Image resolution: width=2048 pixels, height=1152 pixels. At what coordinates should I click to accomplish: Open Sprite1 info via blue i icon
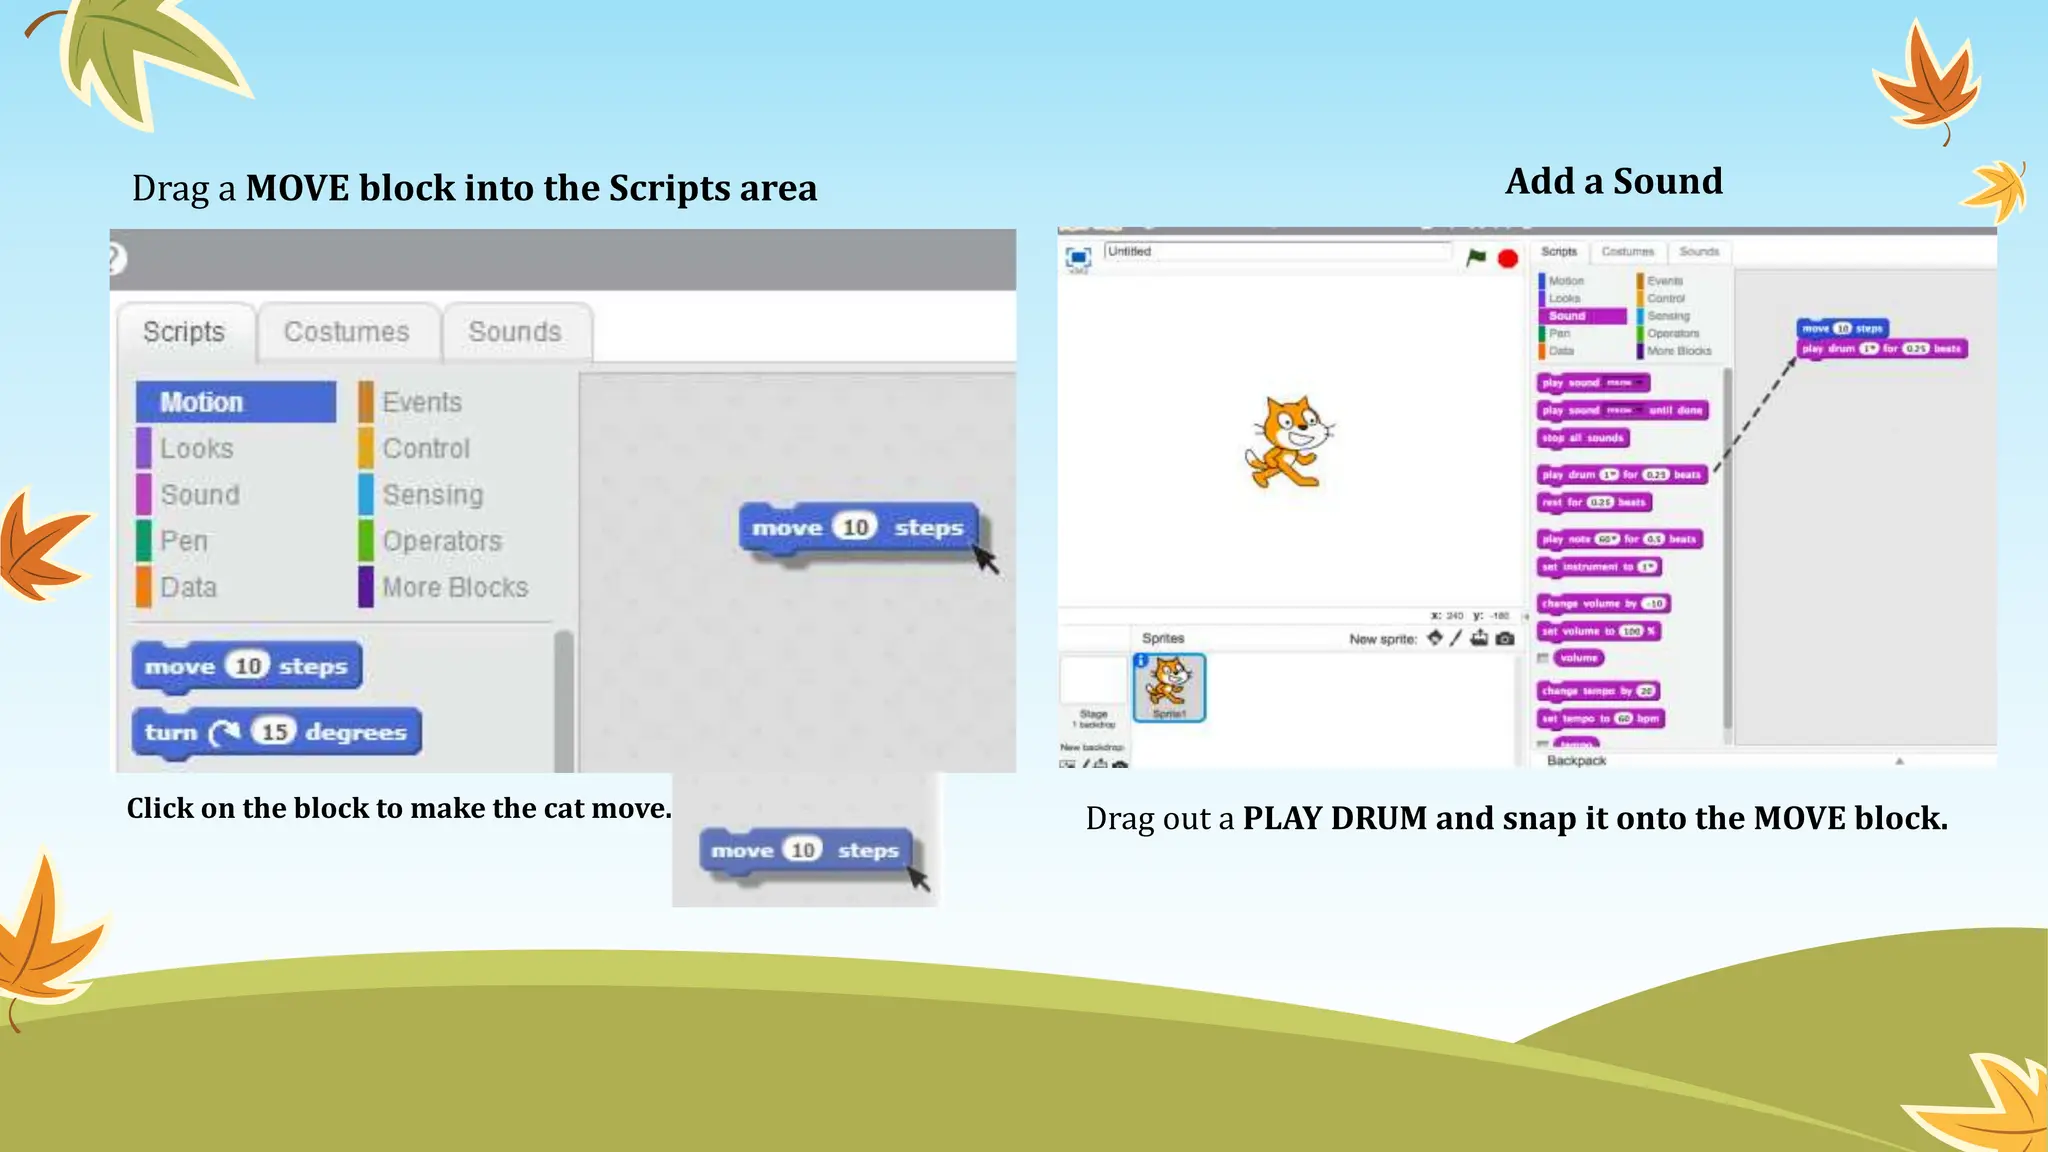click(x=1141, y=660)
